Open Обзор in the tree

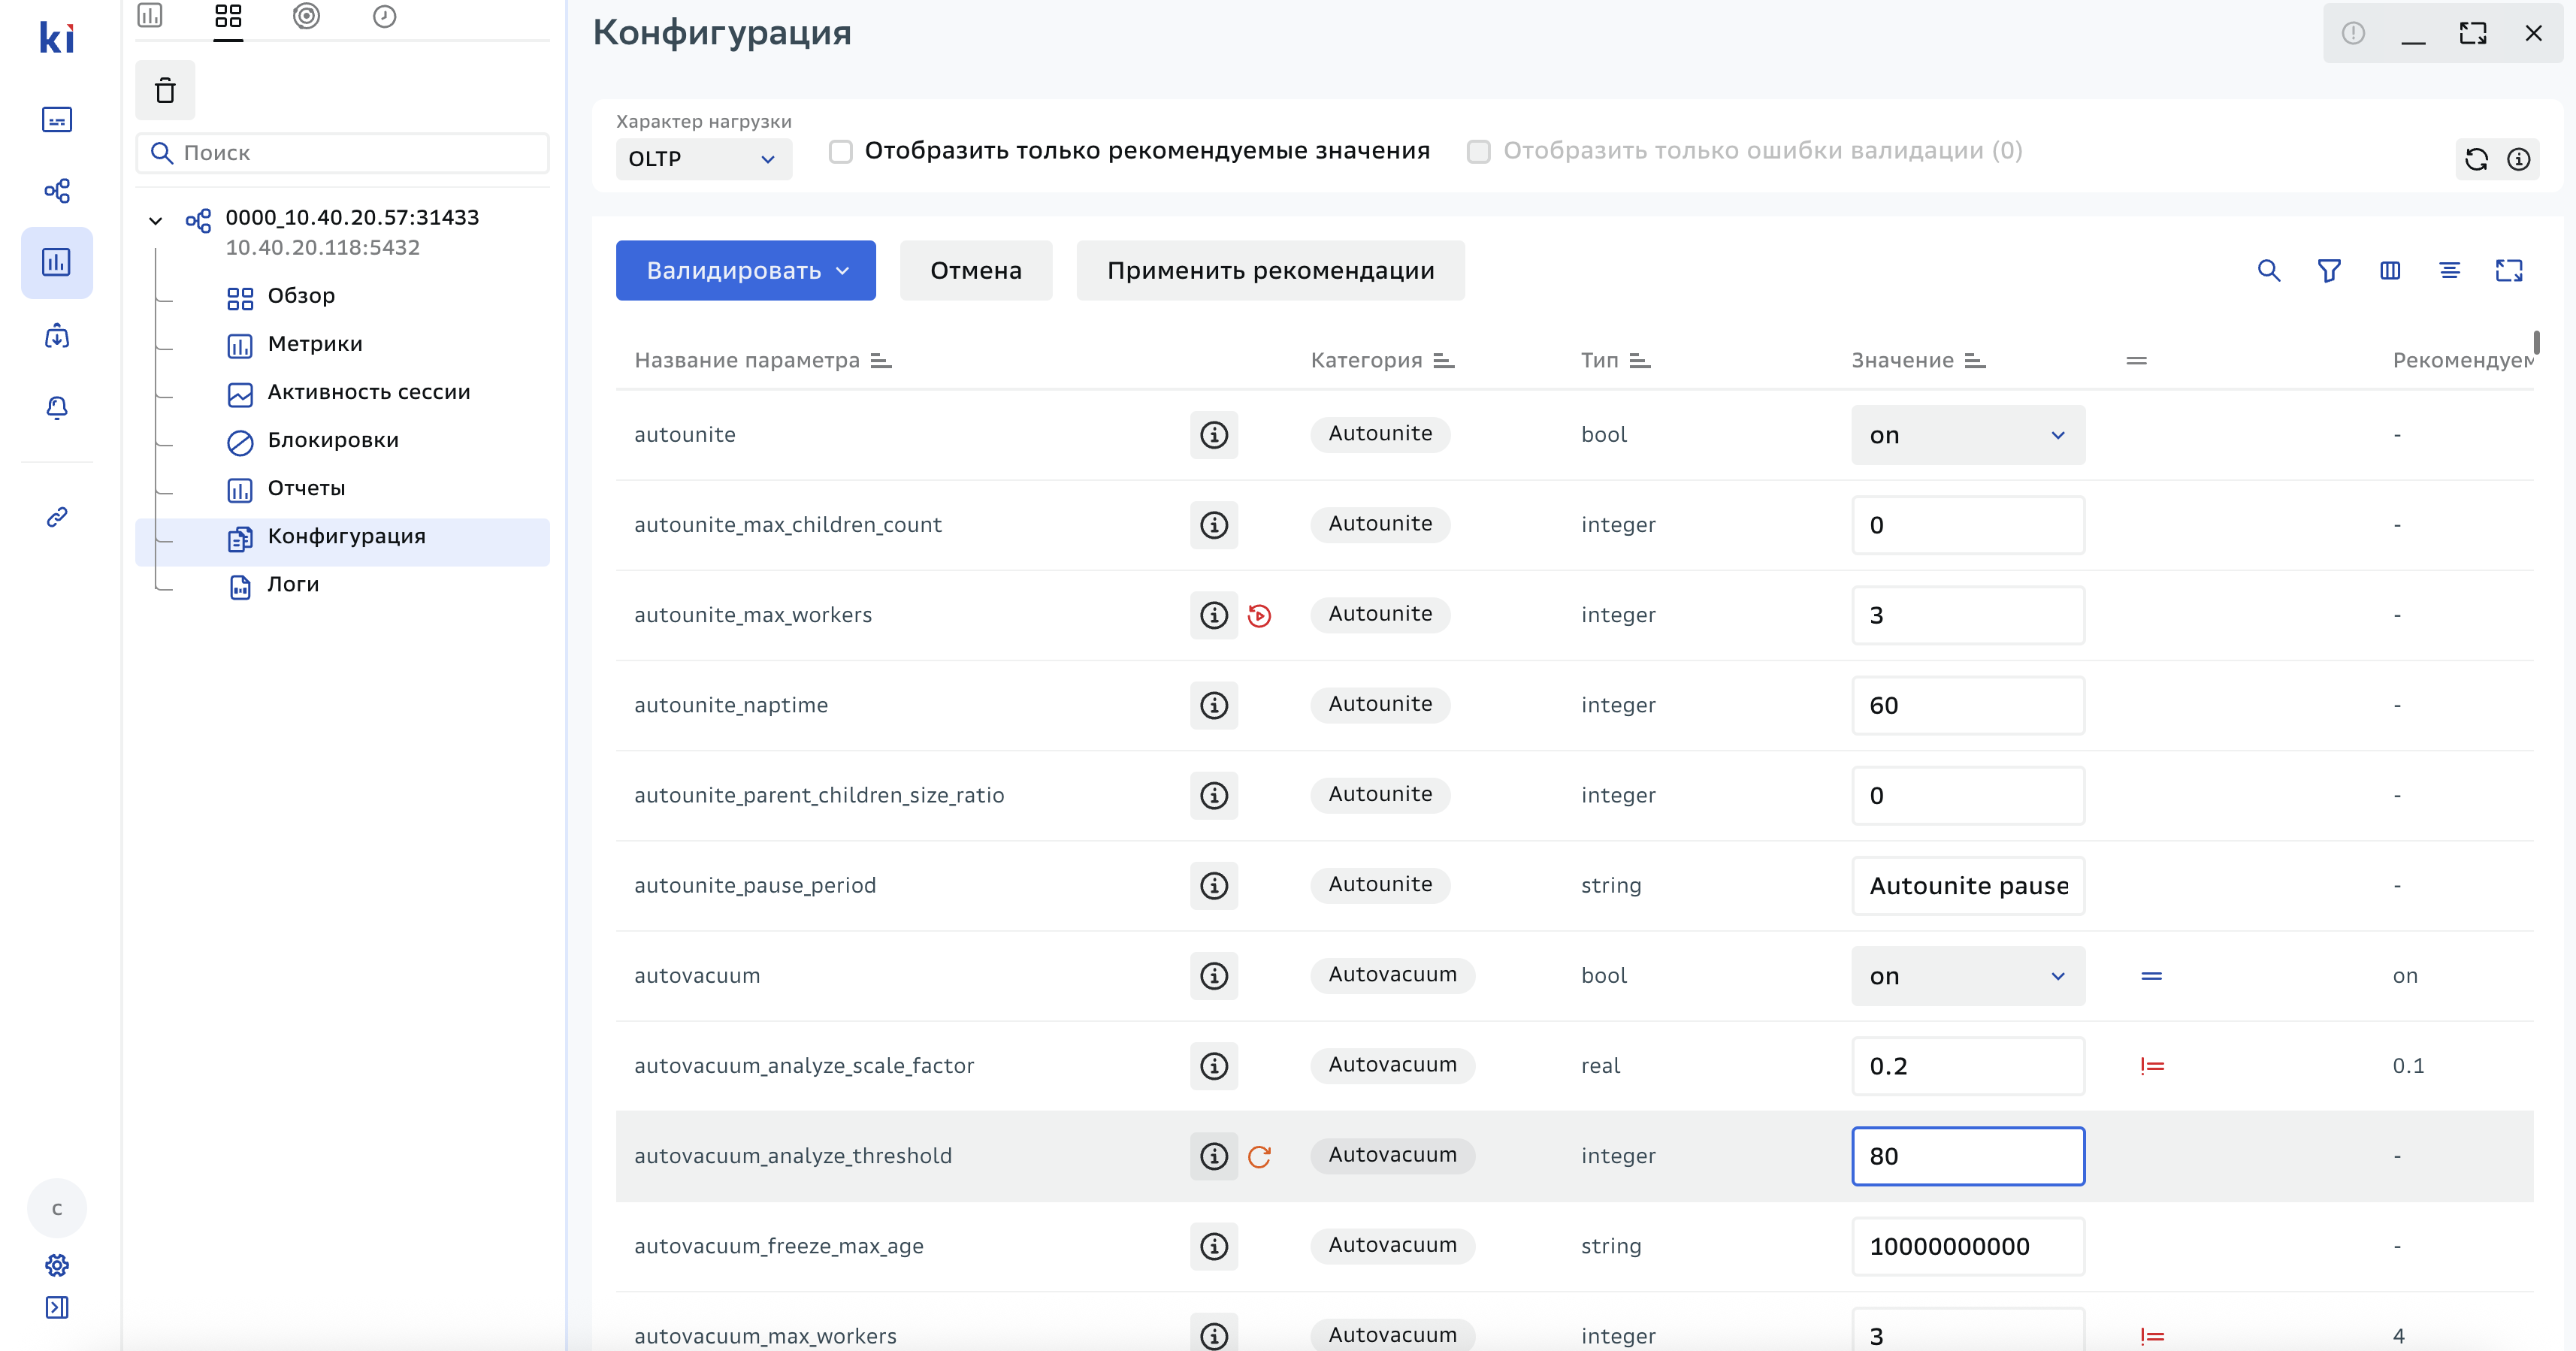point(301,296)
